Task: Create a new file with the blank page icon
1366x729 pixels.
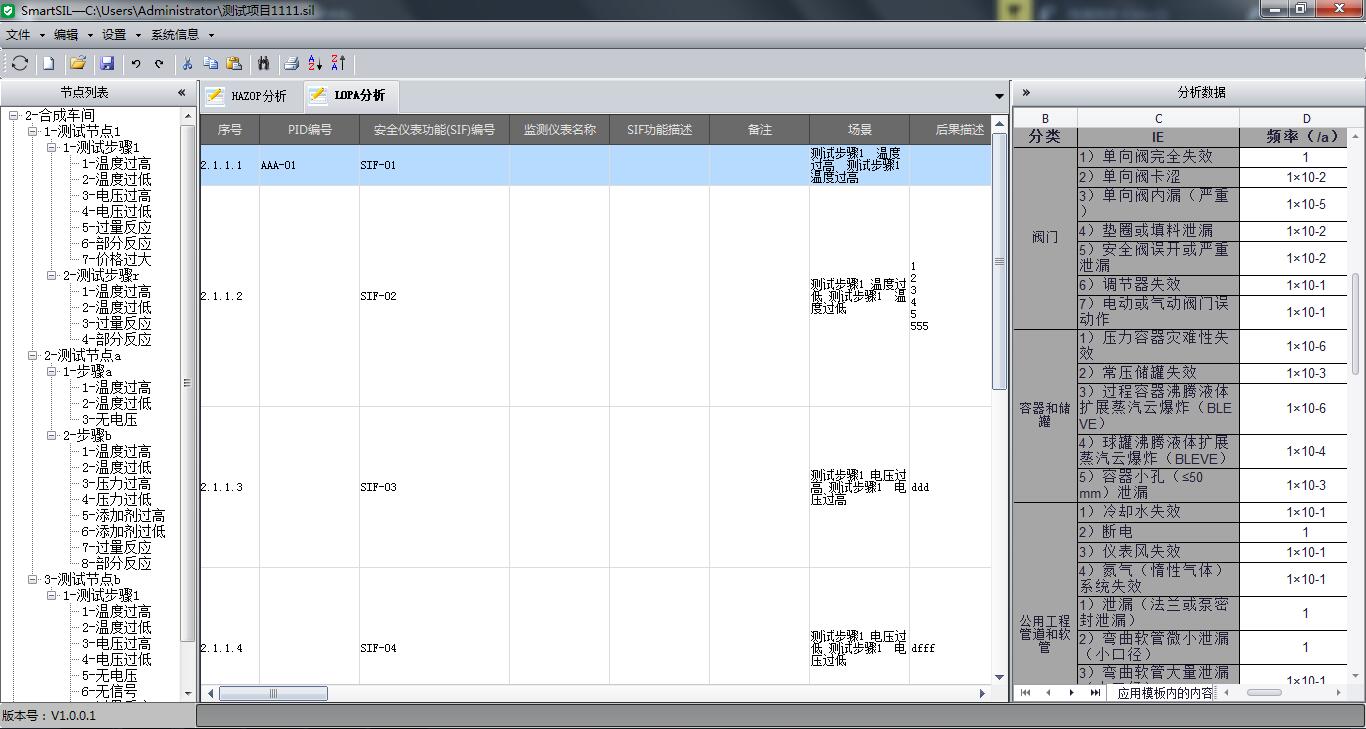Action: tap(48, 63)
